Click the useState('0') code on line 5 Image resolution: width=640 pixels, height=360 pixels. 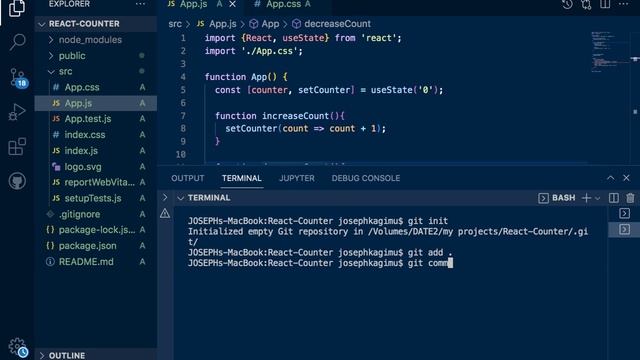coord(407,90)
